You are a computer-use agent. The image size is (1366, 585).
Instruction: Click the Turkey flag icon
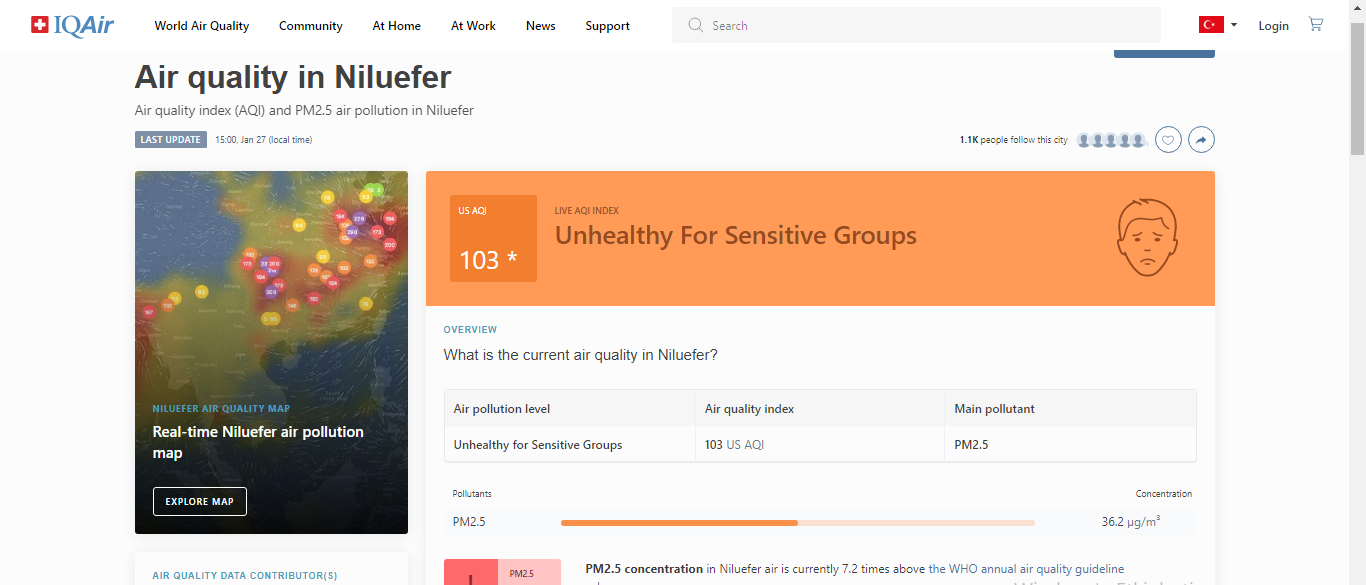point(1211,25)
